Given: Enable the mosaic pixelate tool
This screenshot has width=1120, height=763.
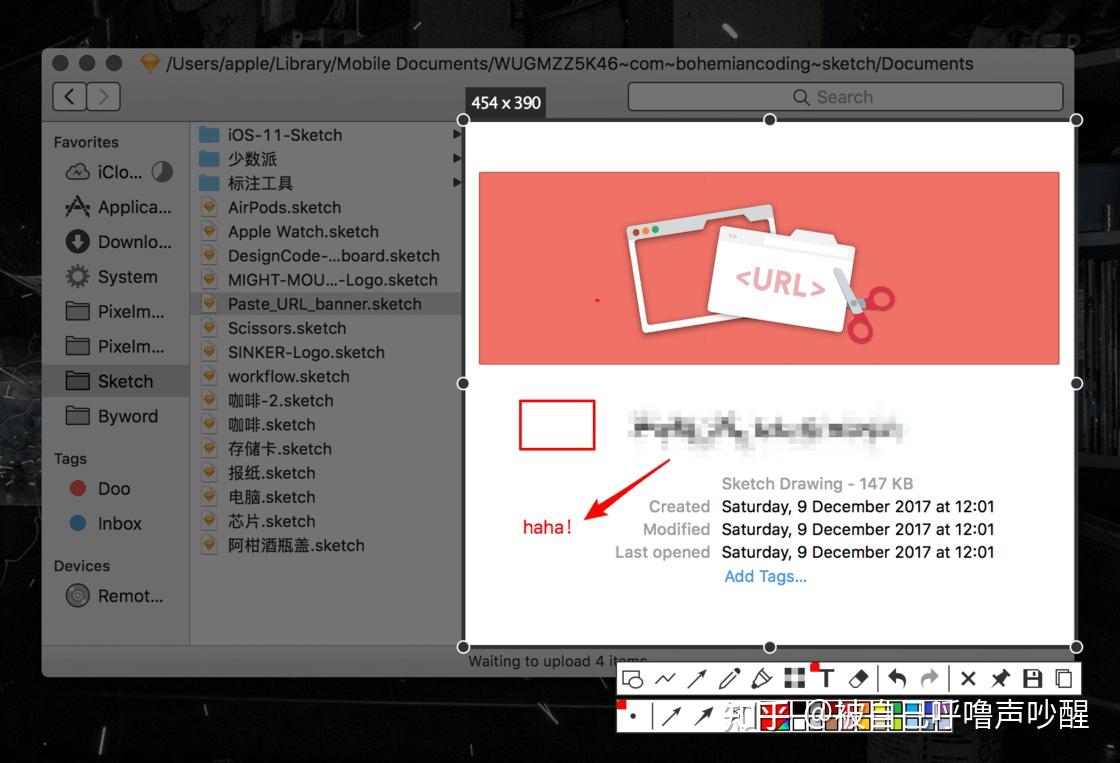Looking at the screenshot, I should click(794, 678).
